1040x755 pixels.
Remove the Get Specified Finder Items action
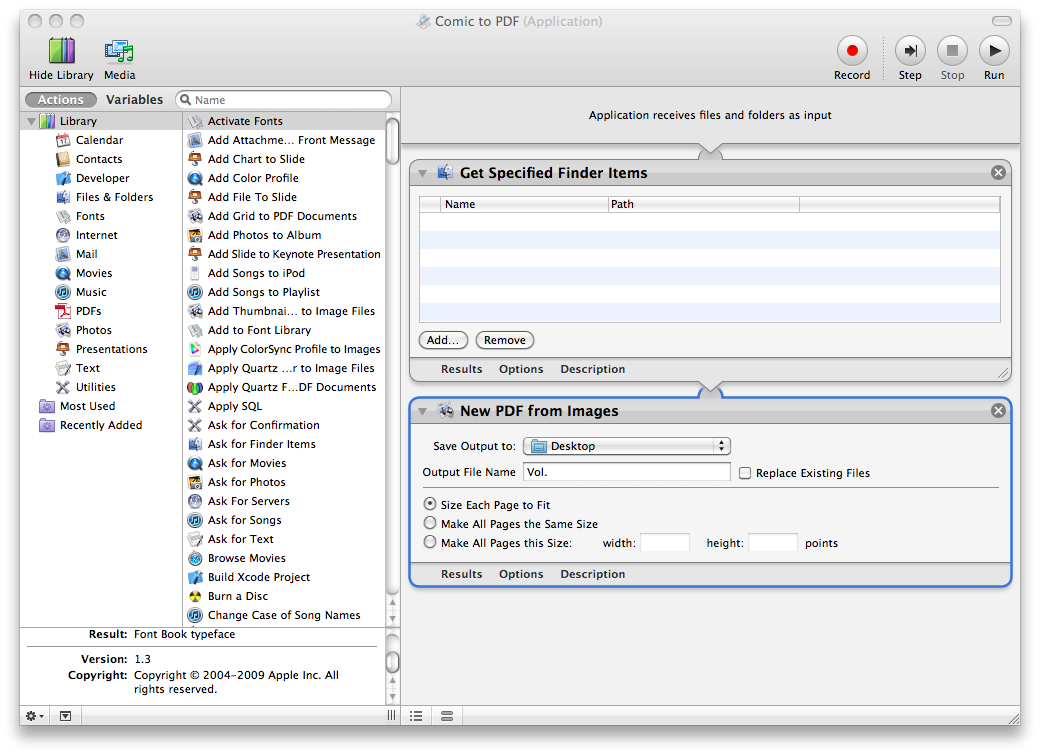point(998,172)
